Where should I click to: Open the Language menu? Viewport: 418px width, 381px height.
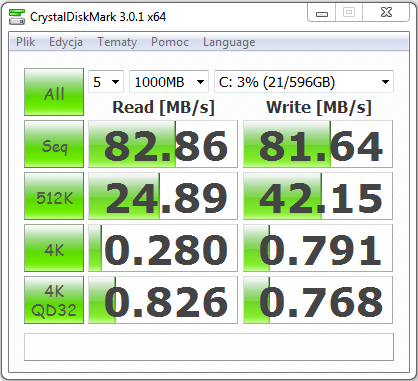229,42
